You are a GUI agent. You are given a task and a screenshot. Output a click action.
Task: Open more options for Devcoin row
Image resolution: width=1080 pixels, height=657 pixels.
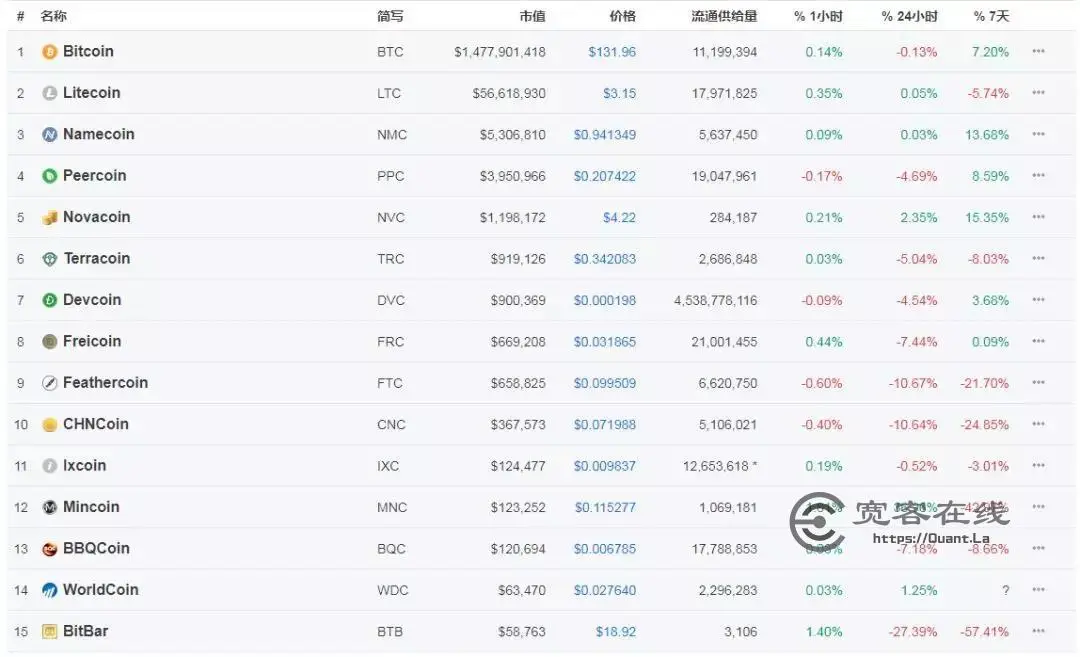[x=1039, y=300]
